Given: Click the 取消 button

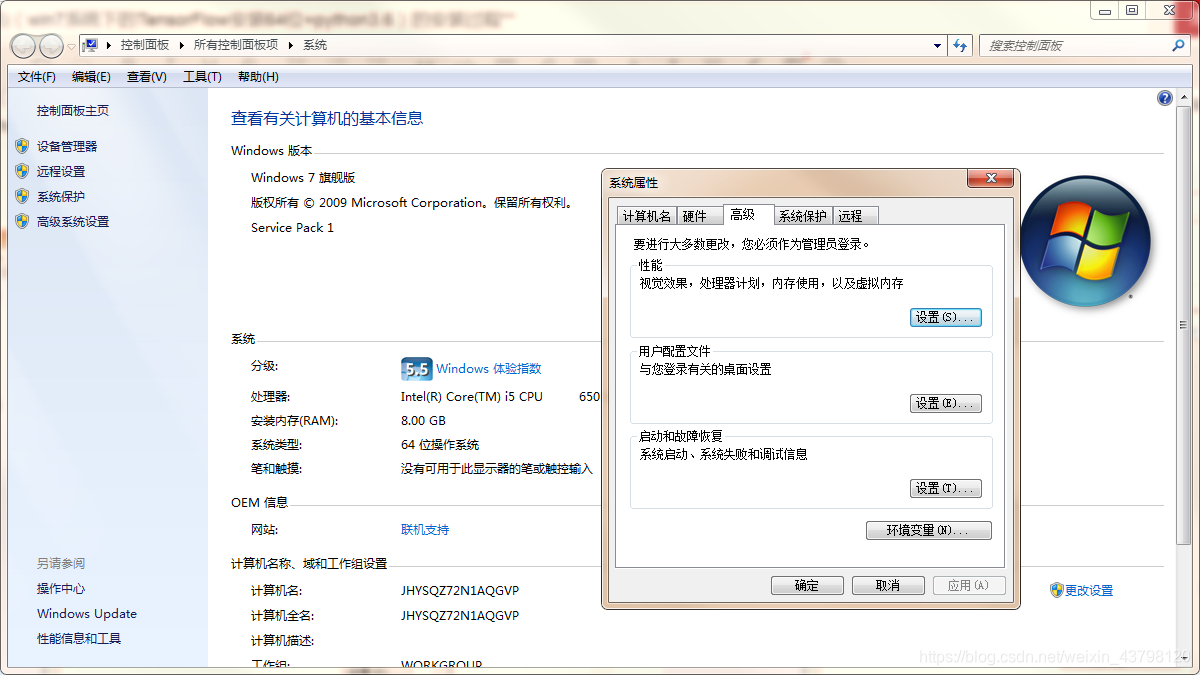Looking at the screenshot, I should (888, 585).
